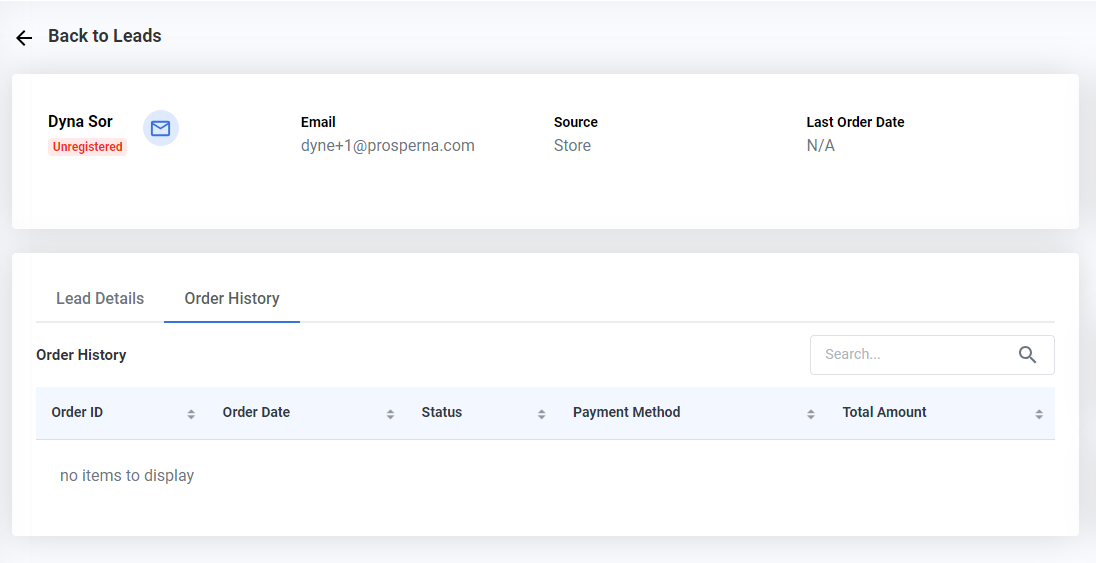Sort by Total Amount arrows icon
This screenshot has height=563, width=1096.
point(1039,414)
